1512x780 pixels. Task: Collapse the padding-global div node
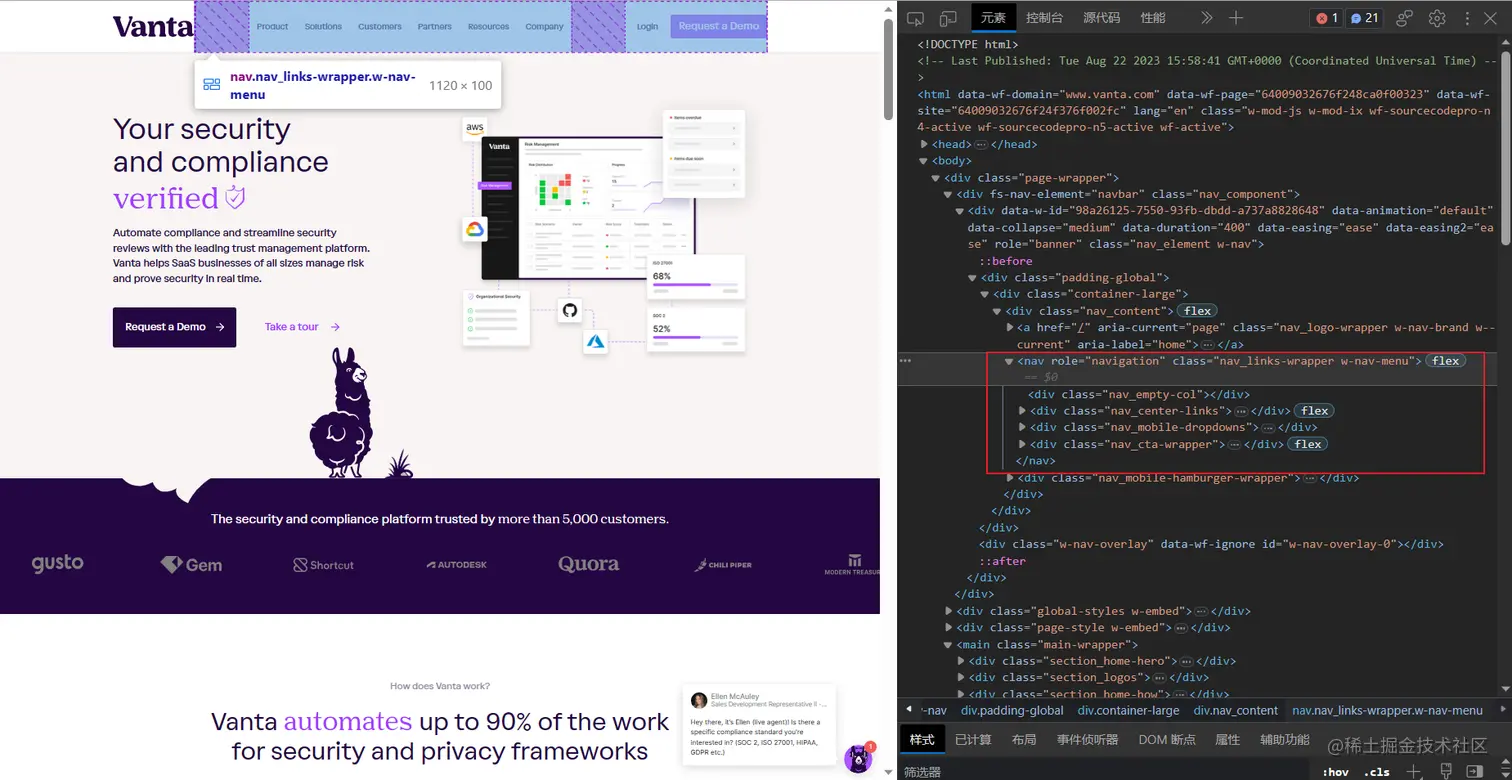[973, 277]
